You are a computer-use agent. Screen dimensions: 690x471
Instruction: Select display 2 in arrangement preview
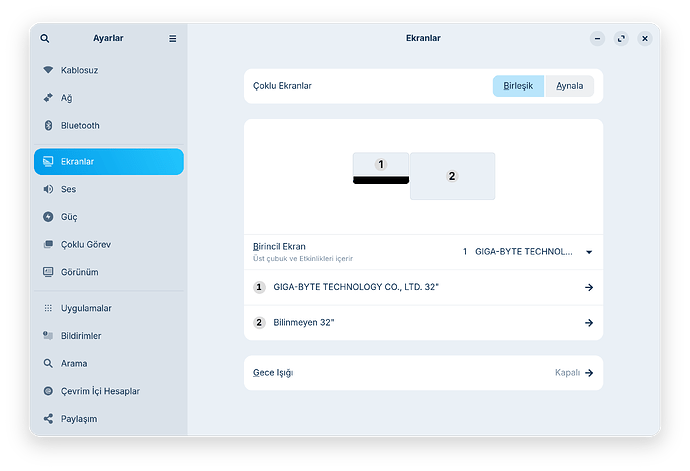pyautogui.click(x=452, y=176)
